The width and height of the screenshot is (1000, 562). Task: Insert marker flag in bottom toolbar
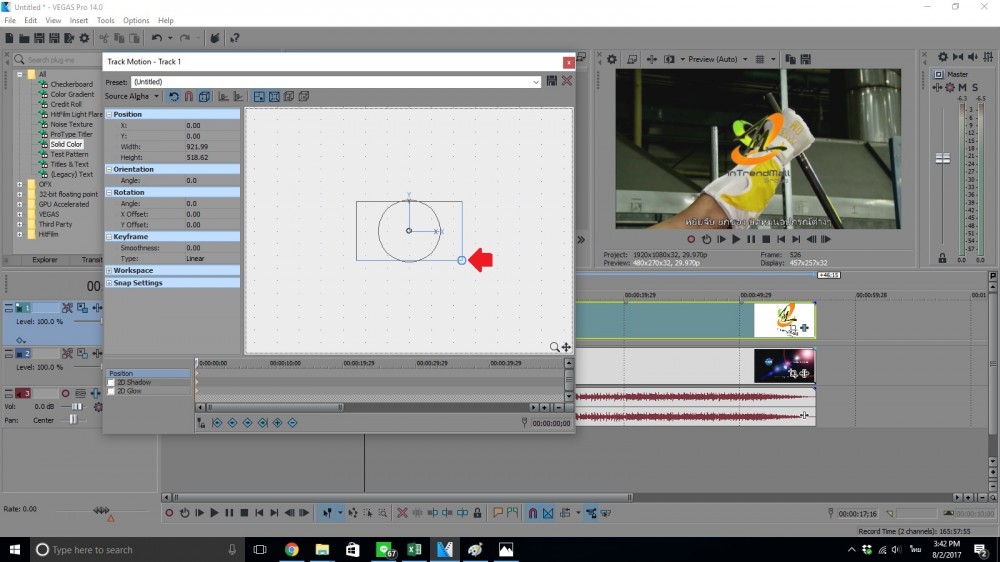tap(497, 513)
